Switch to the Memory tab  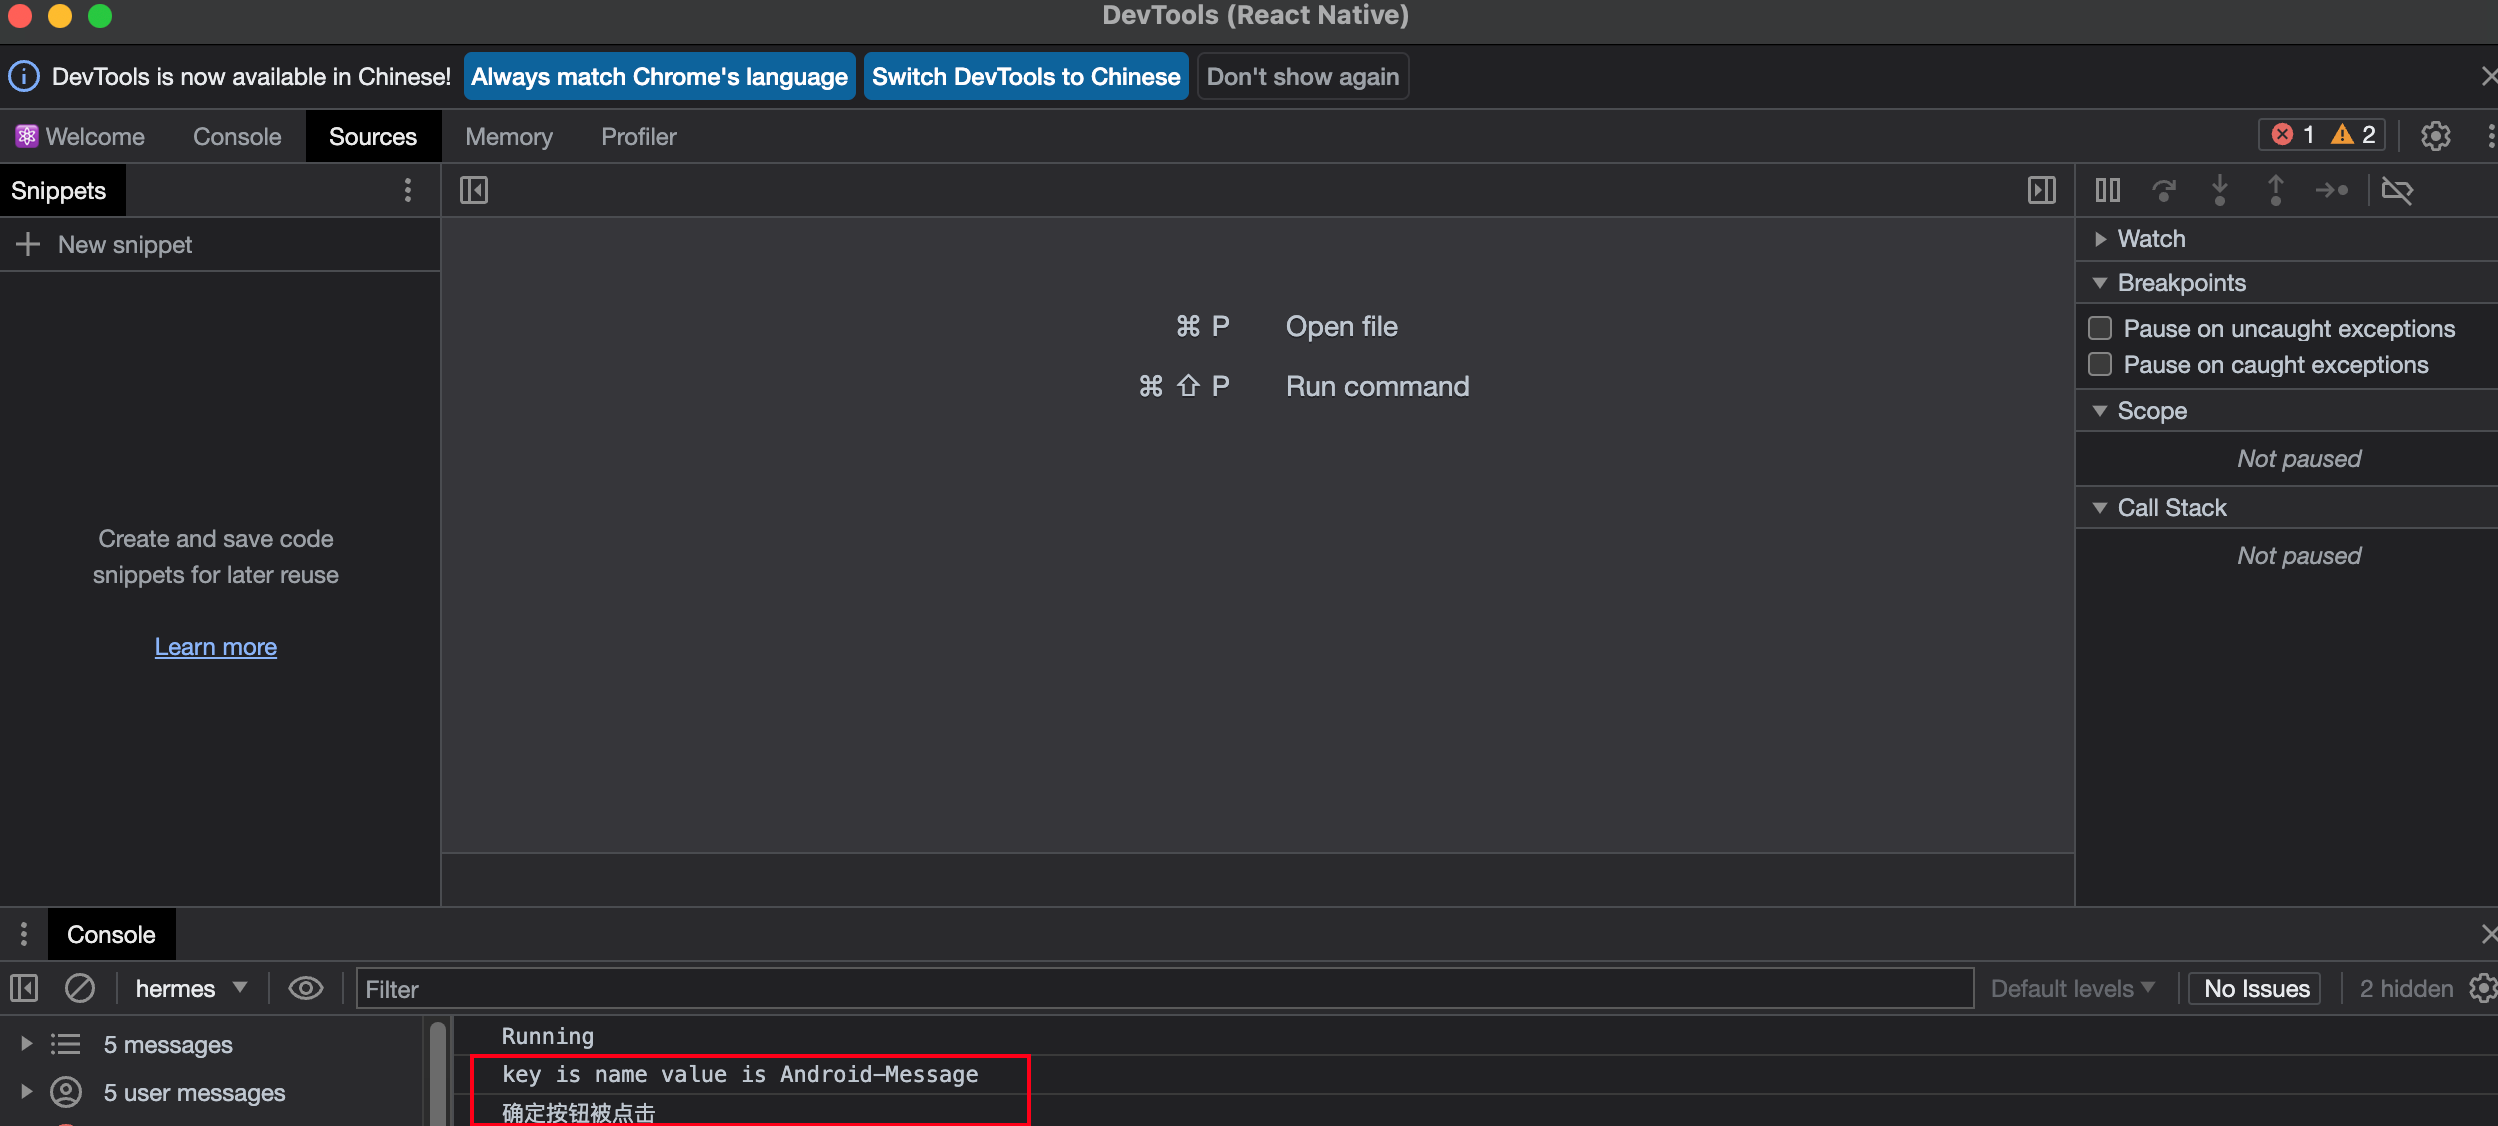tap(508, 136)
